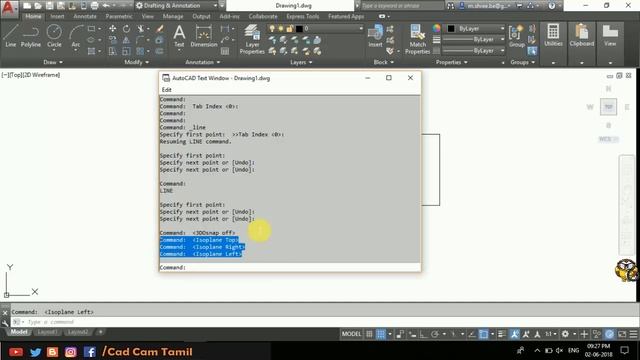640x360 pixels.
Task: Toggle polar tracking in status bar
Action: point(435,334)
